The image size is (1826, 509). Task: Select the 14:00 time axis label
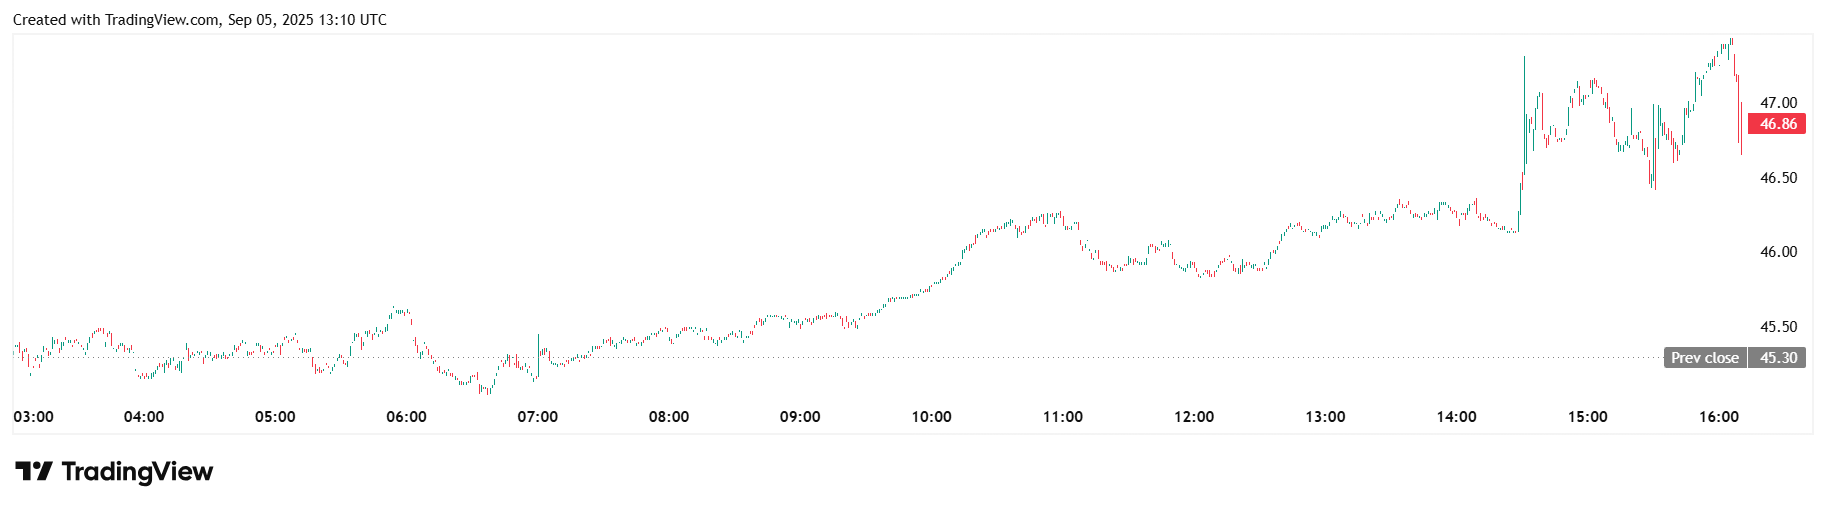pos(1457,417)
